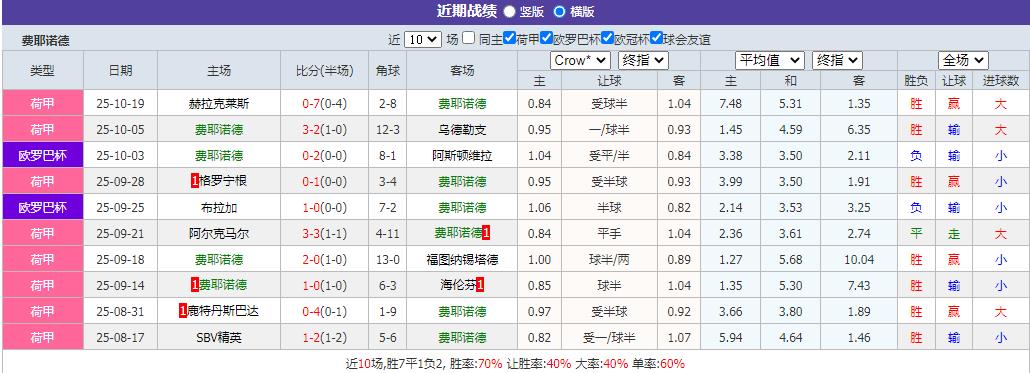Click the 10.04 away odds value
This screenshot has height=373, width=1030.
859,259
